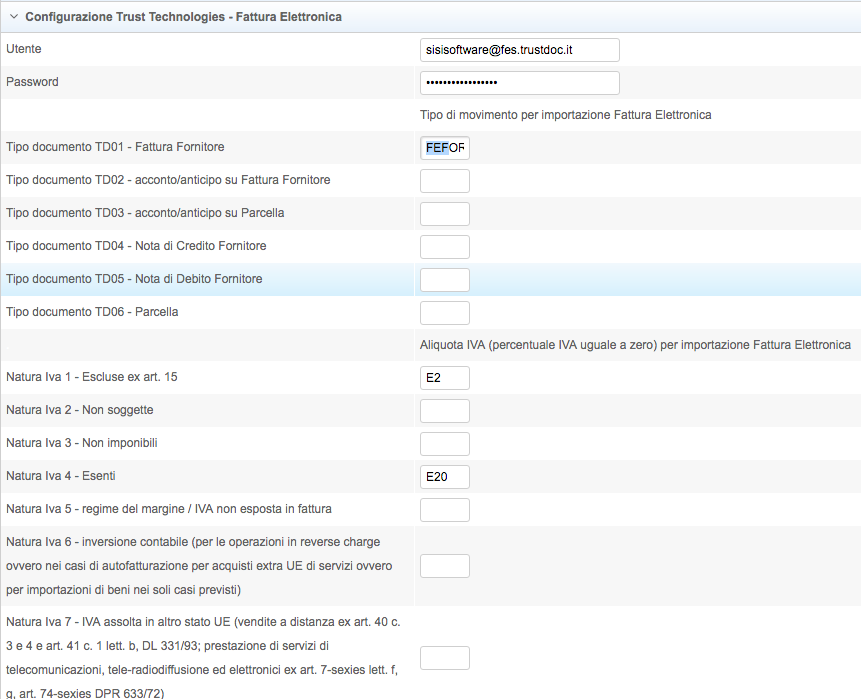The height and width of the screenshot is (699, 861).
Task: Click 'Natura Iva 5 - regime del margine' label
Action: (x=169, y=508)
